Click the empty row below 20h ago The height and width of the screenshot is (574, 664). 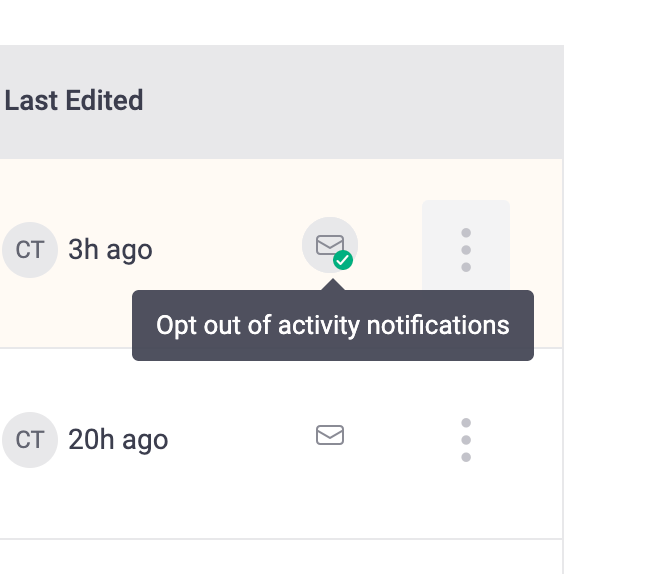pyautogui.click(x=280, y=557)
